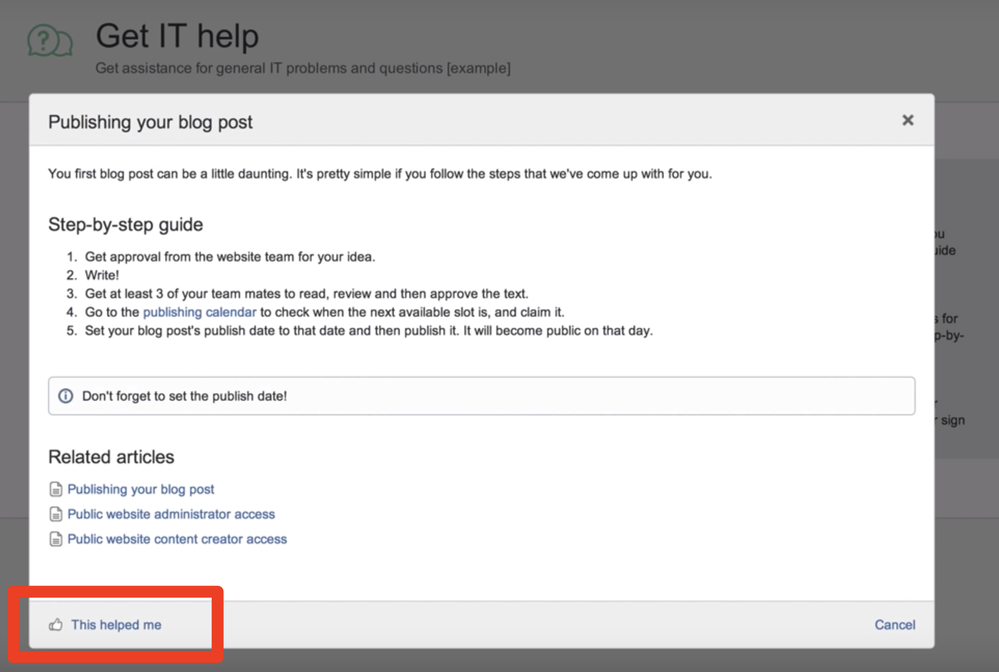Click the Don't forget to set publish date note
Viewport: 999px width, 672px height.
click(x=482, y=396)
